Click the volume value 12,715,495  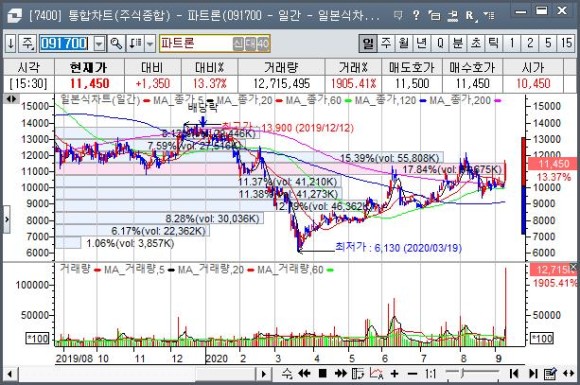pyautogui.click(x=281, y=84)
